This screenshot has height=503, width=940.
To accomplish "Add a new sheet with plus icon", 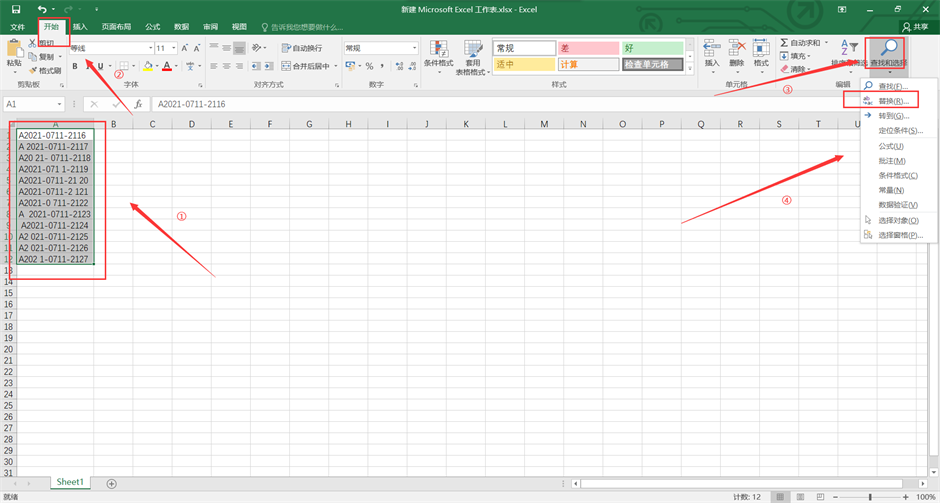I will [x=111, y=483].
